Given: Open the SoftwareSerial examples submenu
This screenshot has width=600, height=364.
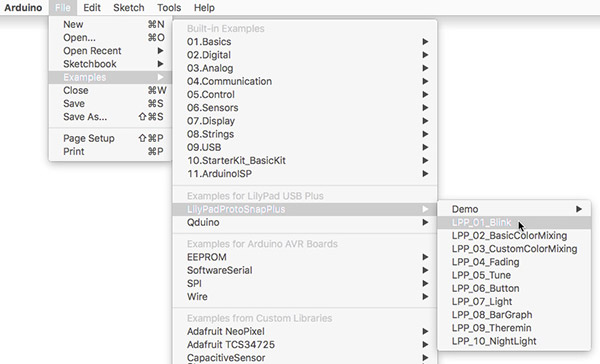Looking at the screenshot, I should [305, 270].
